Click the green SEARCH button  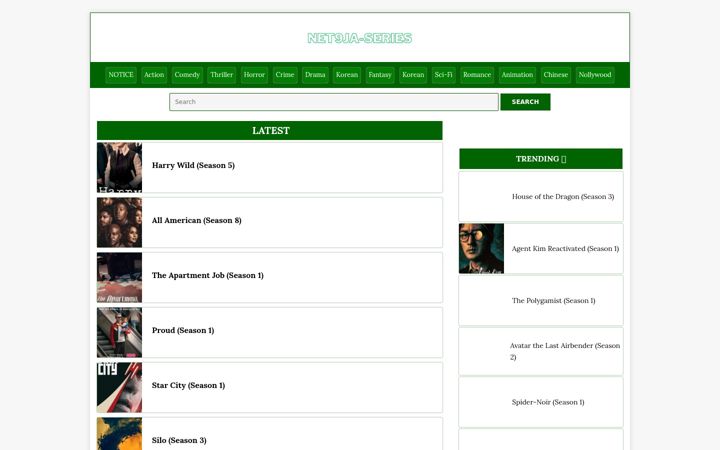(x=525, y=102)
